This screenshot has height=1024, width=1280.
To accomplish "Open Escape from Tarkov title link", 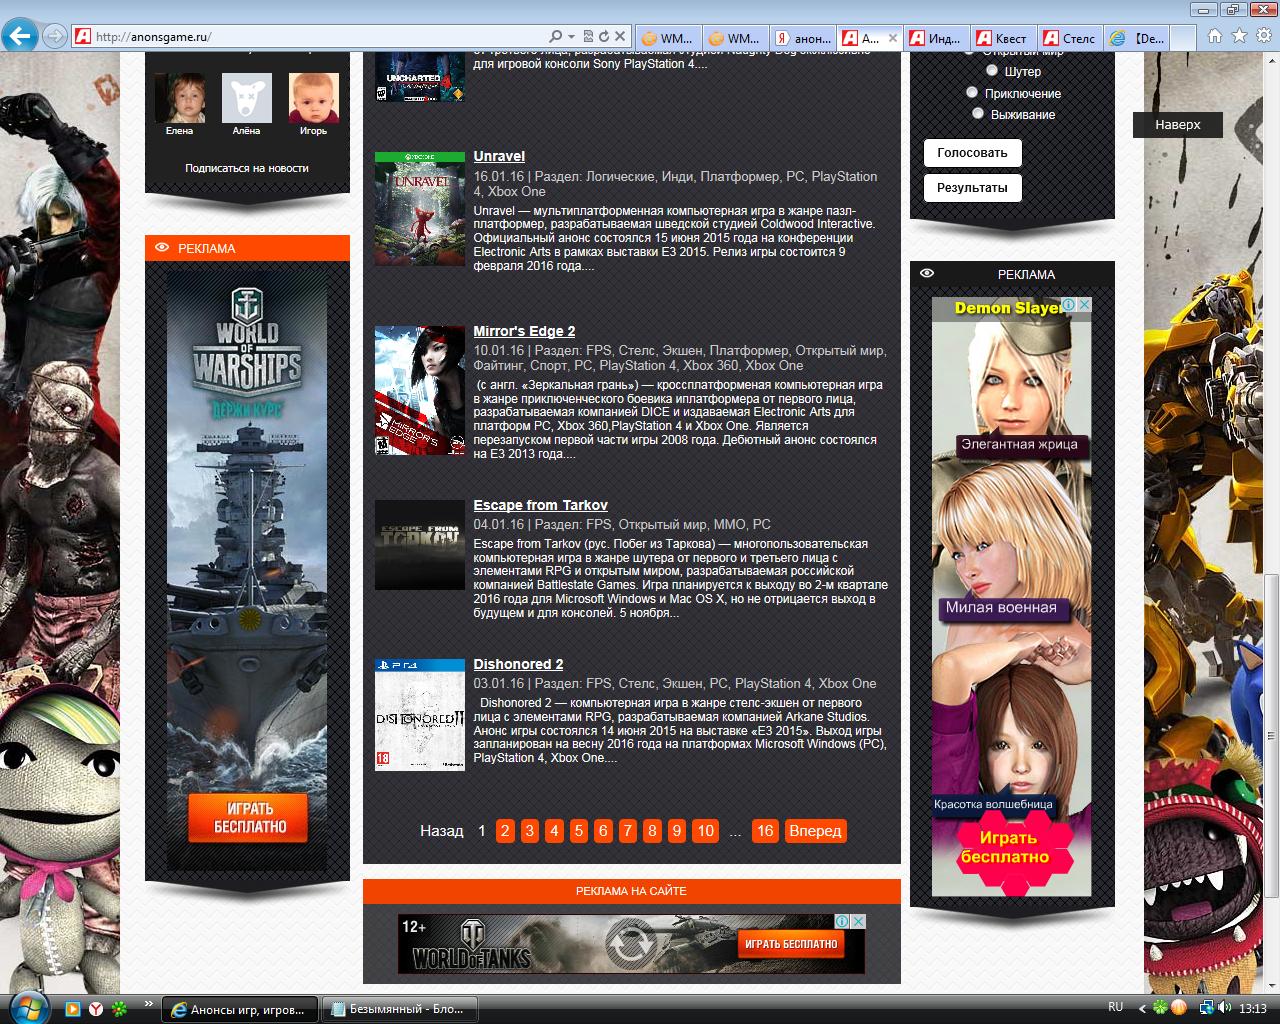I will (x=540, y=505).
